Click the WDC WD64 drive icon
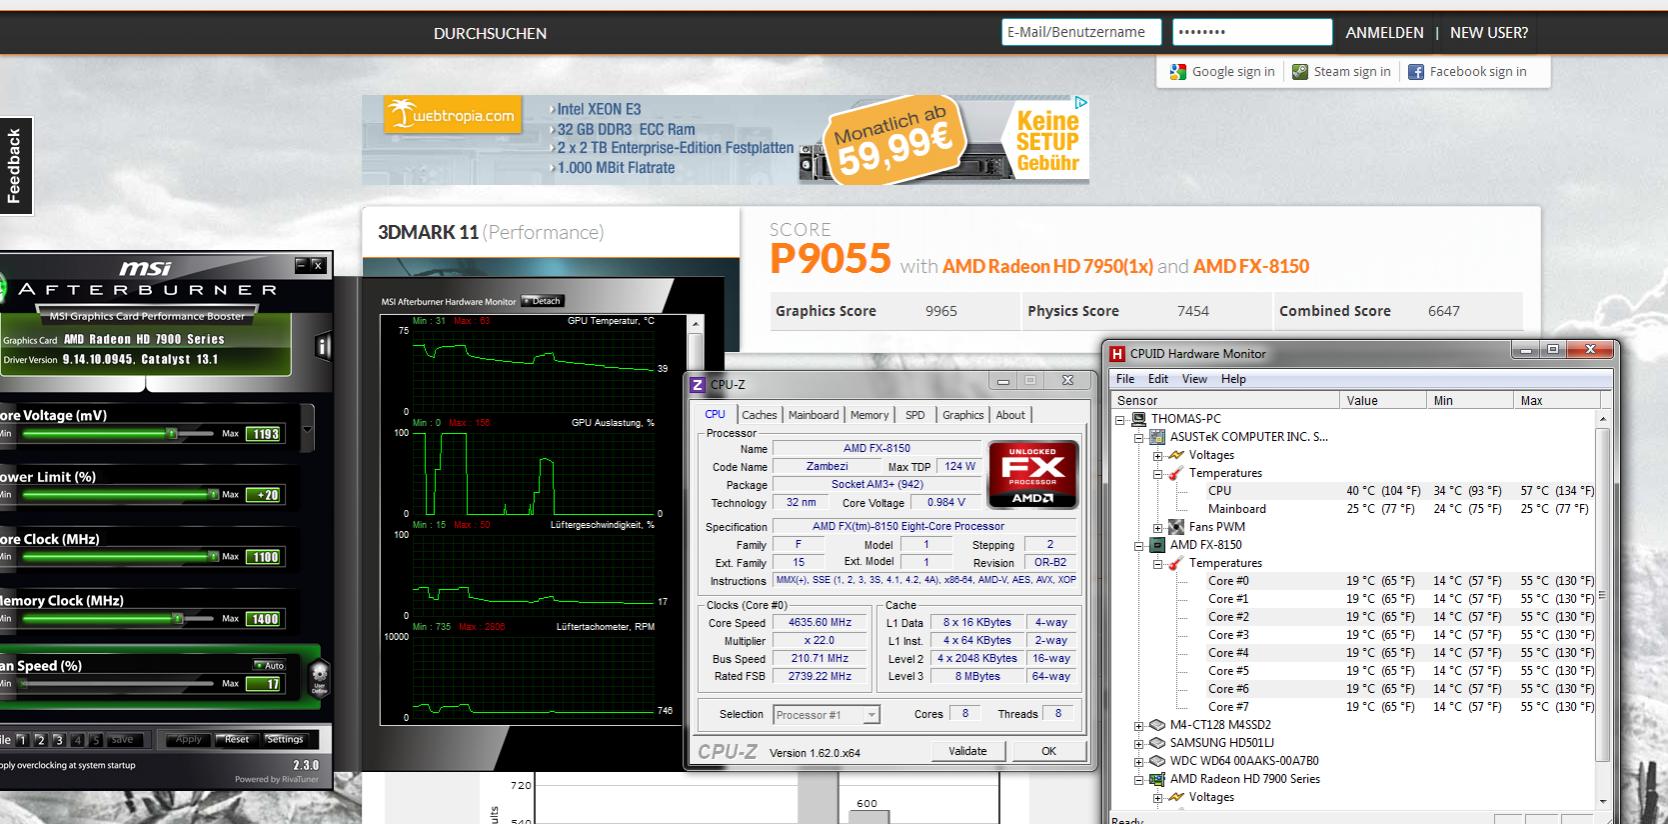This screenshot has width=1668, height=824. [x=1157, y=761]
